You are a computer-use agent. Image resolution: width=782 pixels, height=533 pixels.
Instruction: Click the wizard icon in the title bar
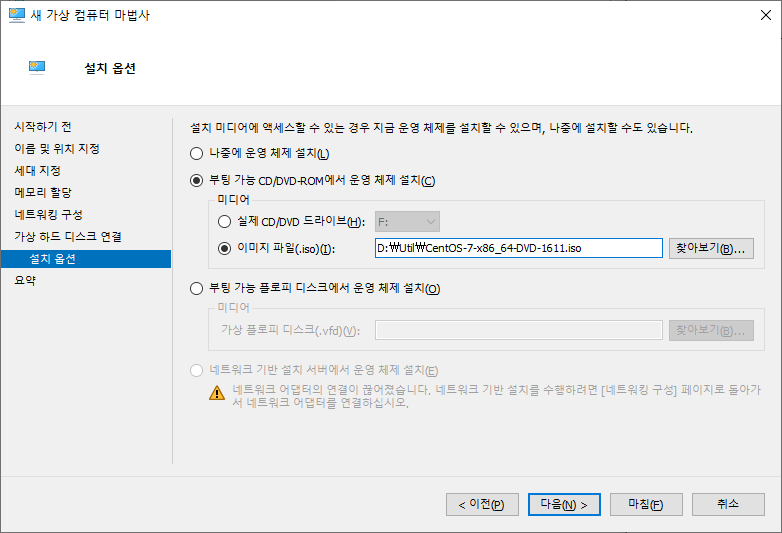pos(16,15)
